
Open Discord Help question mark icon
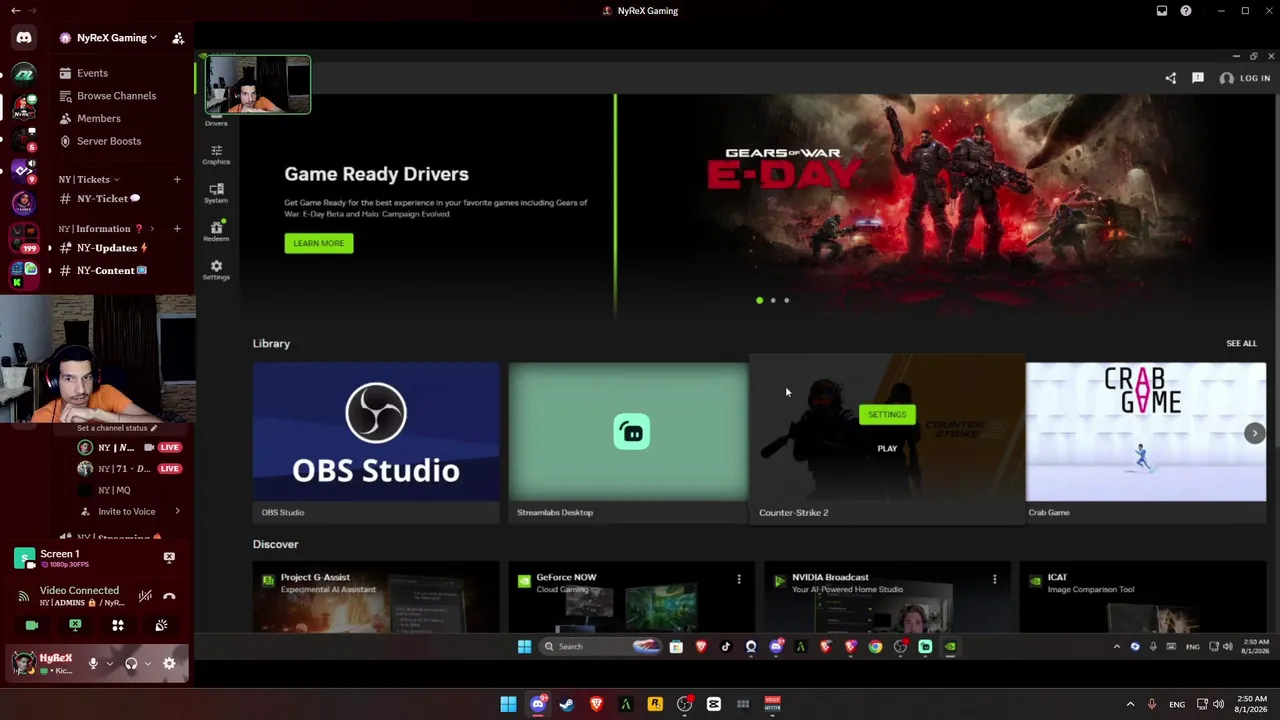[x=1186, y=11]
